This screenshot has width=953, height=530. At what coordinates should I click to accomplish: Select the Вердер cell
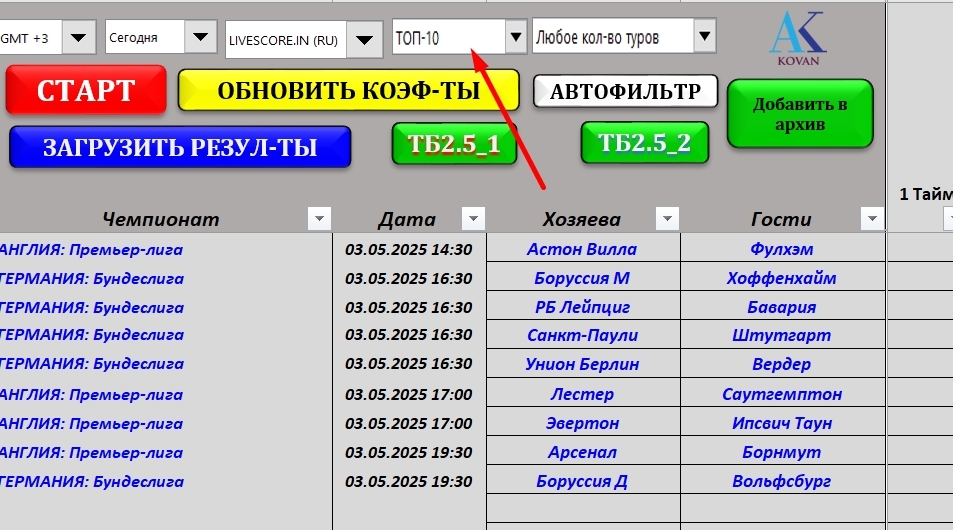click(x=782, y=363)
